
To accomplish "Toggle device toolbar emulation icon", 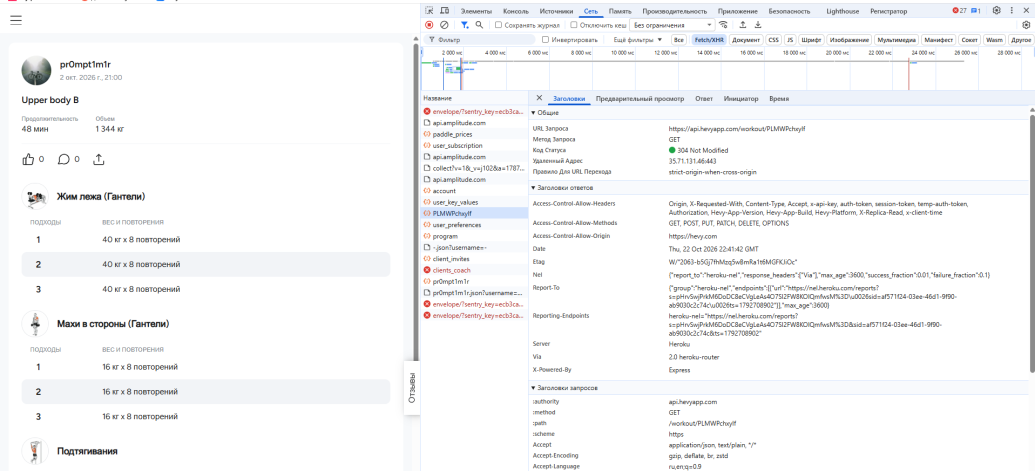I will click(445, 11).
